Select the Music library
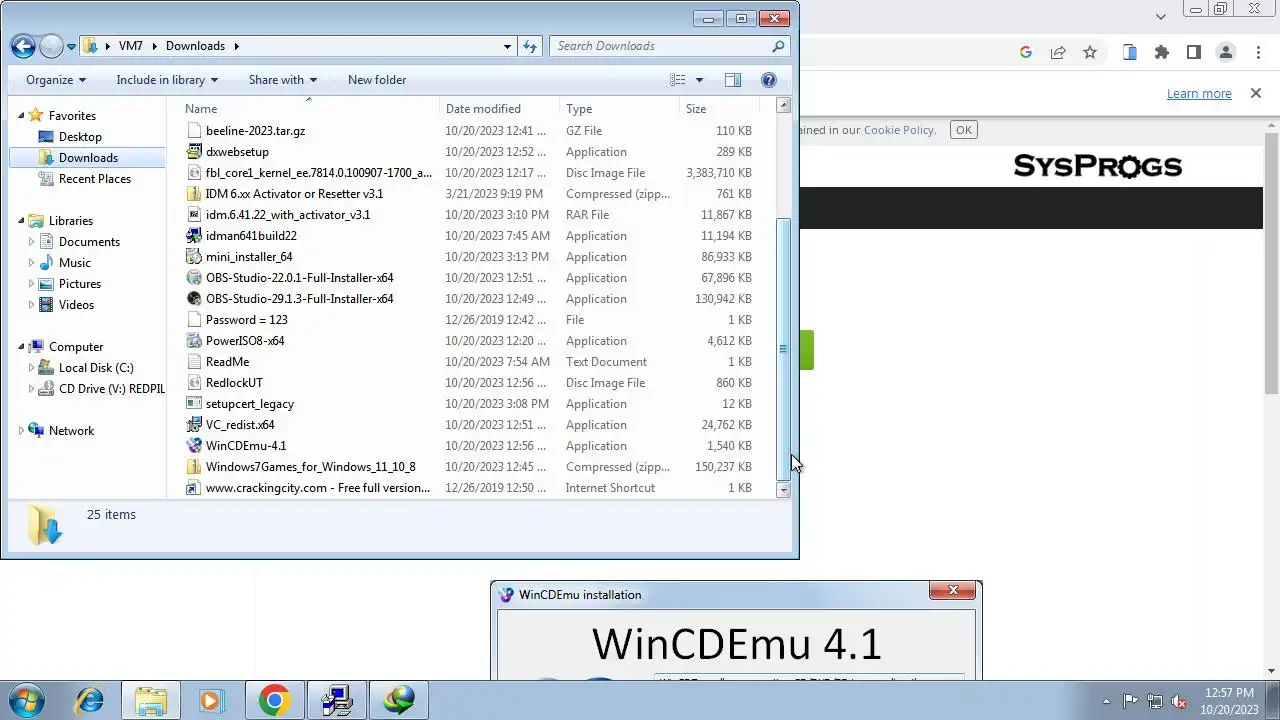 74,263
